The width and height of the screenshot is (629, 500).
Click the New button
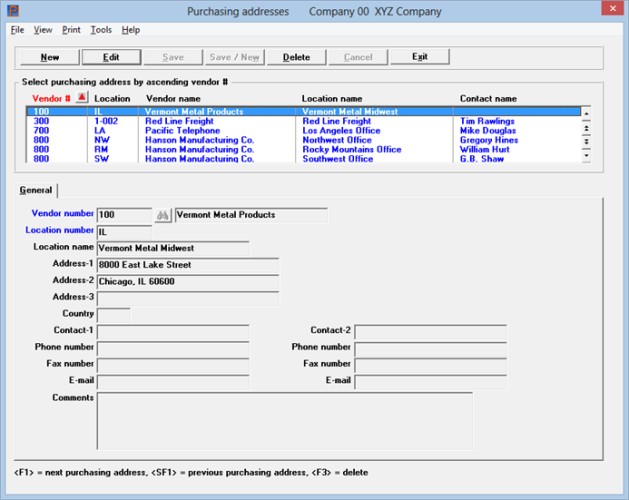pos(50,57)
